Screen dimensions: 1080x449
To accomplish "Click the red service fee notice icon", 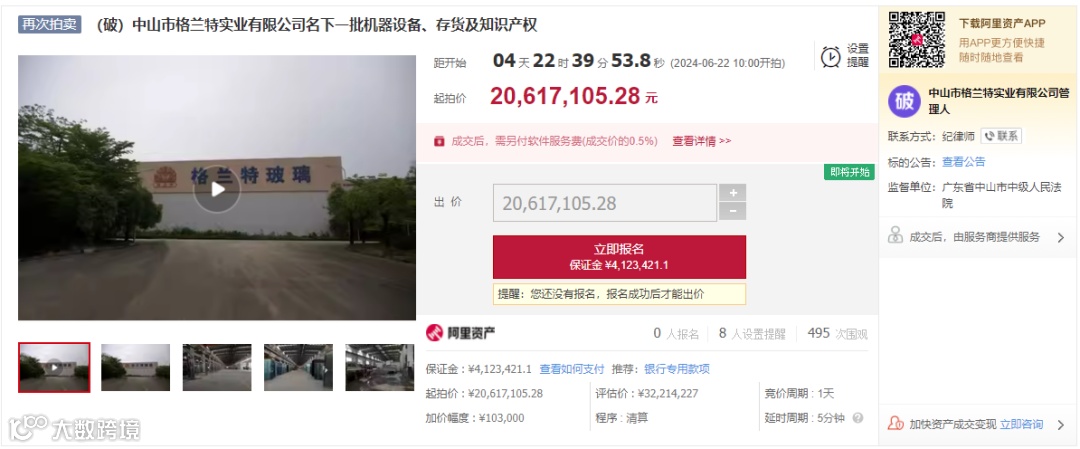I will click(x=439, y=141).
